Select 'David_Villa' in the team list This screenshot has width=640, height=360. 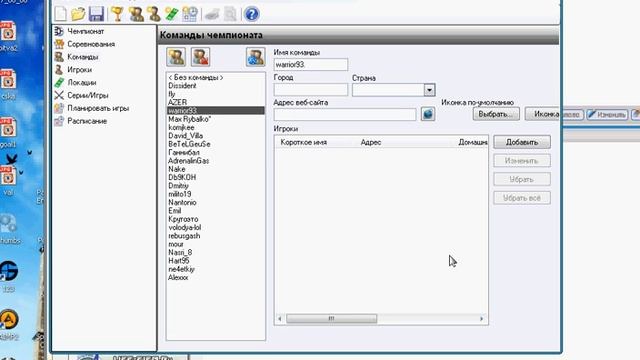click(185, 136)
